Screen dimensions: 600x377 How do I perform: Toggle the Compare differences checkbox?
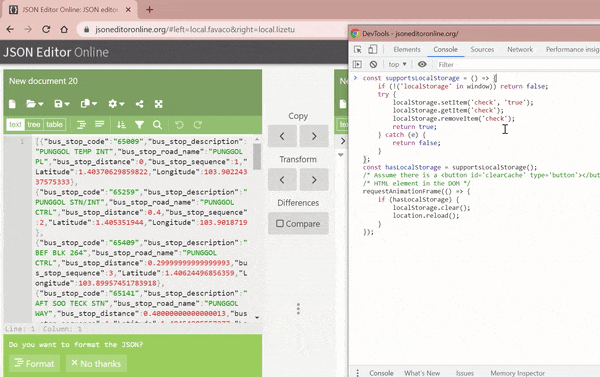(x=298, y=224)
